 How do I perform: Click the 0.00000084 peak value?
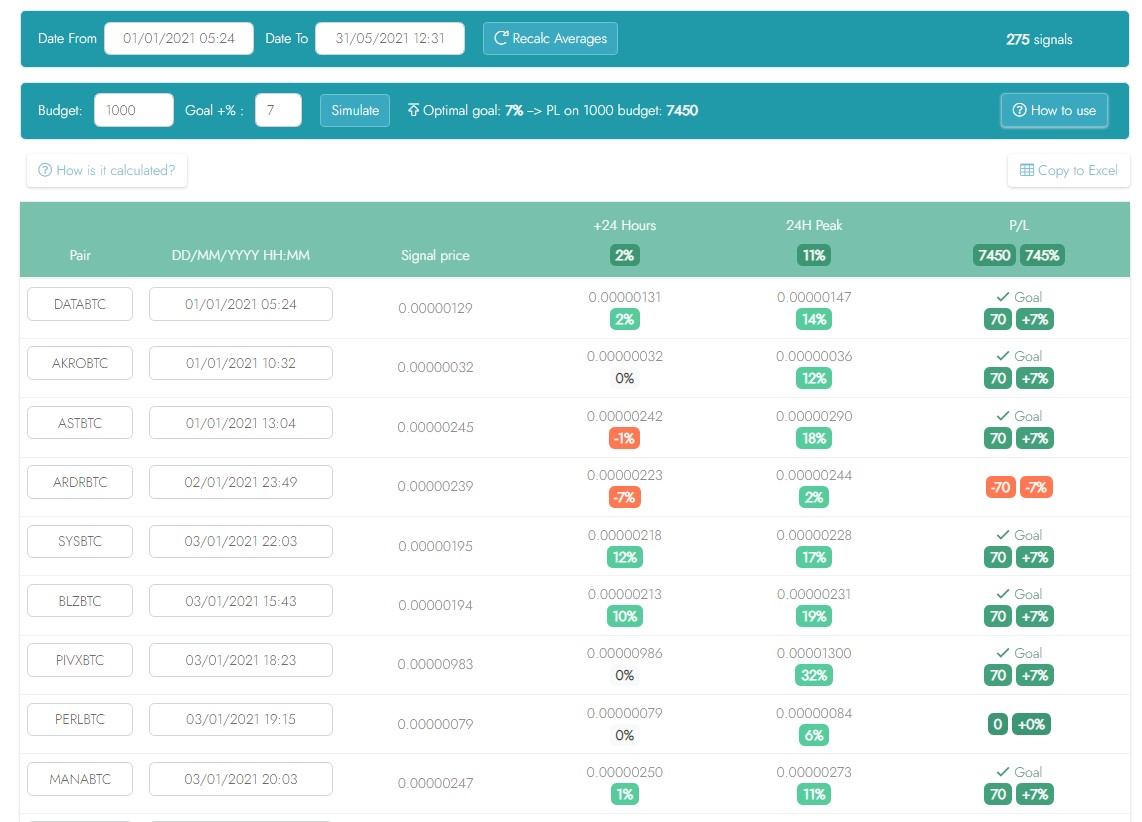point(814,713)
